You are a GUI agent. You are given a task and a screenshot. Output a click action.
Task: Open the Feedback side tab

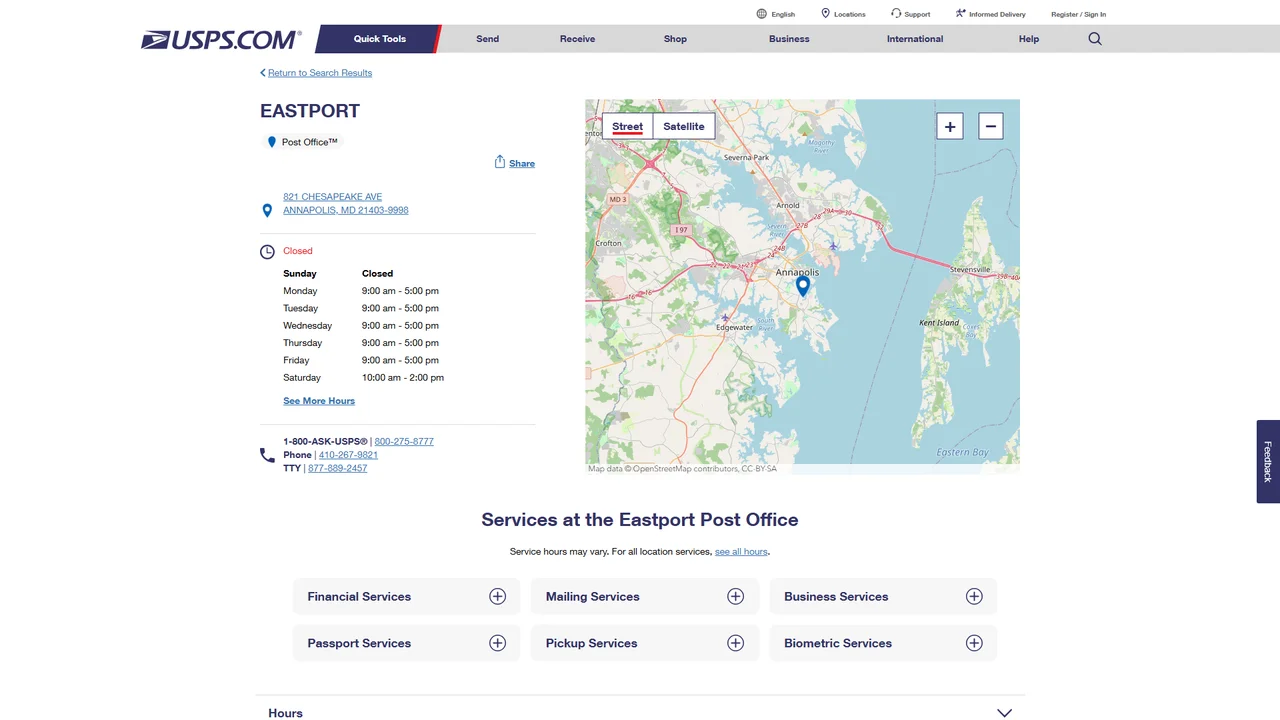tap(1268, 461)
